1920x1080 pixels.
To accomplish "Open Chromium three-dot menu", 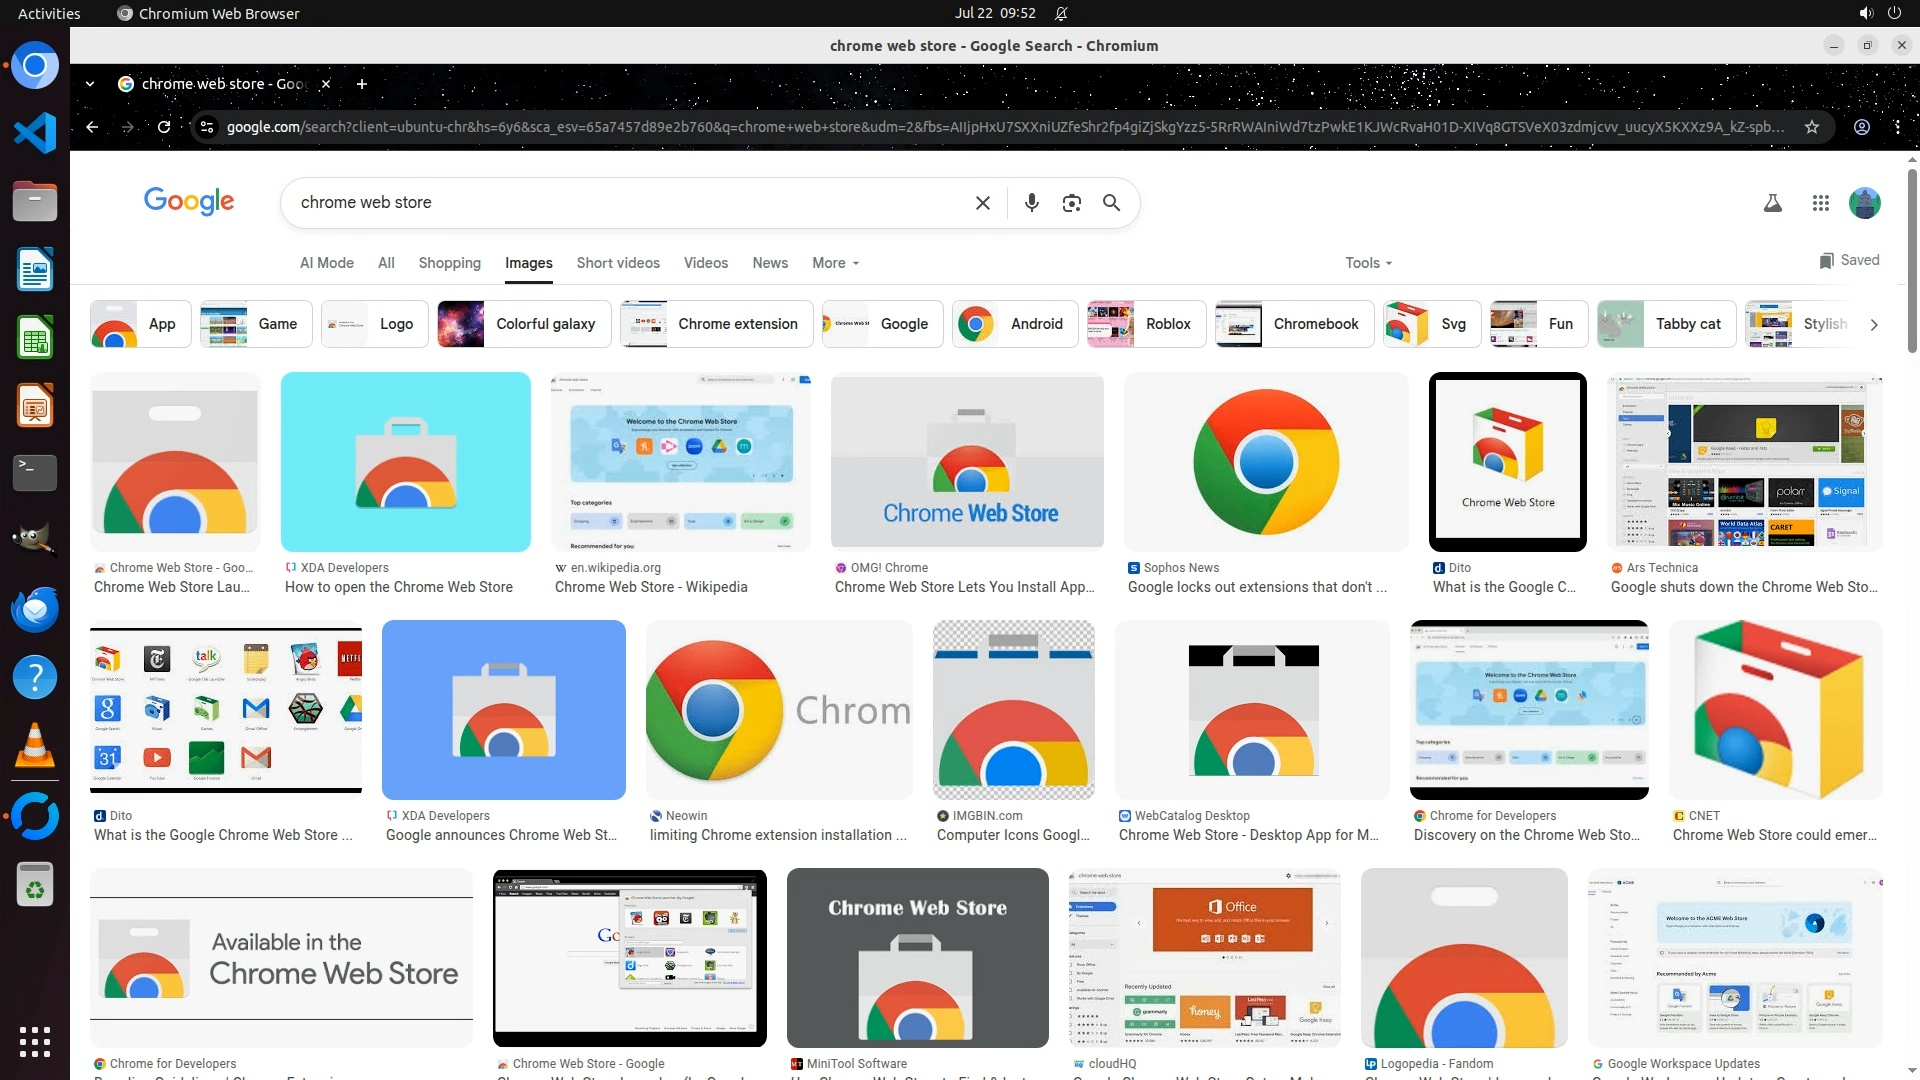I will point(1897,127).
